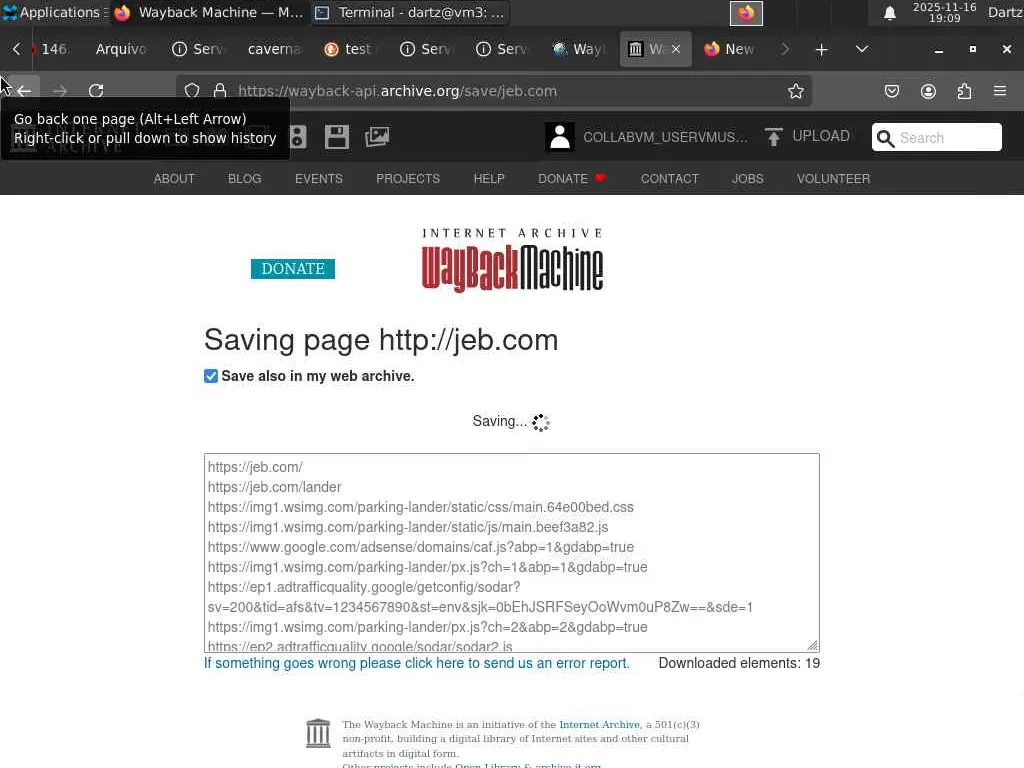Switch to the Way tab with globe icon
The image size is (1024, 768).
[x=581, y=49]
